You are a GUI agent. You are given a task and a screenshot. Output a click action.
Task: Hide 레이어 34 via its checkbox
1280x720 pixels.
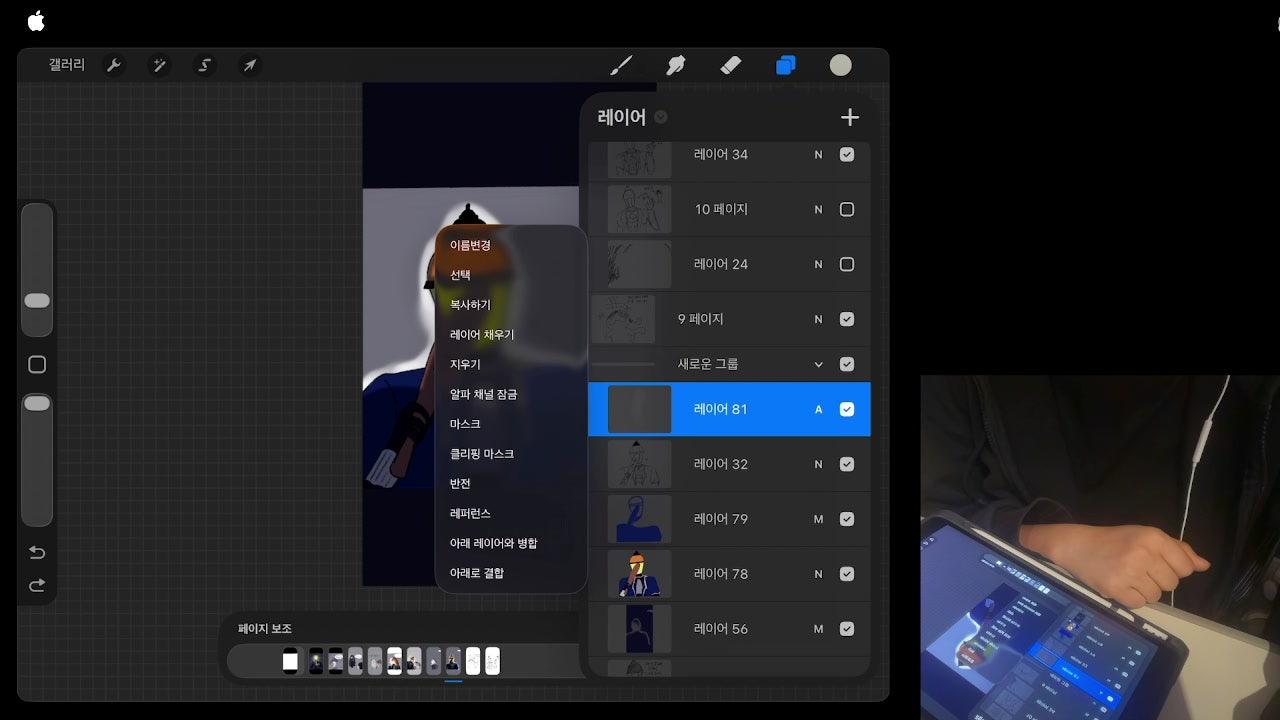pos(847,154)
